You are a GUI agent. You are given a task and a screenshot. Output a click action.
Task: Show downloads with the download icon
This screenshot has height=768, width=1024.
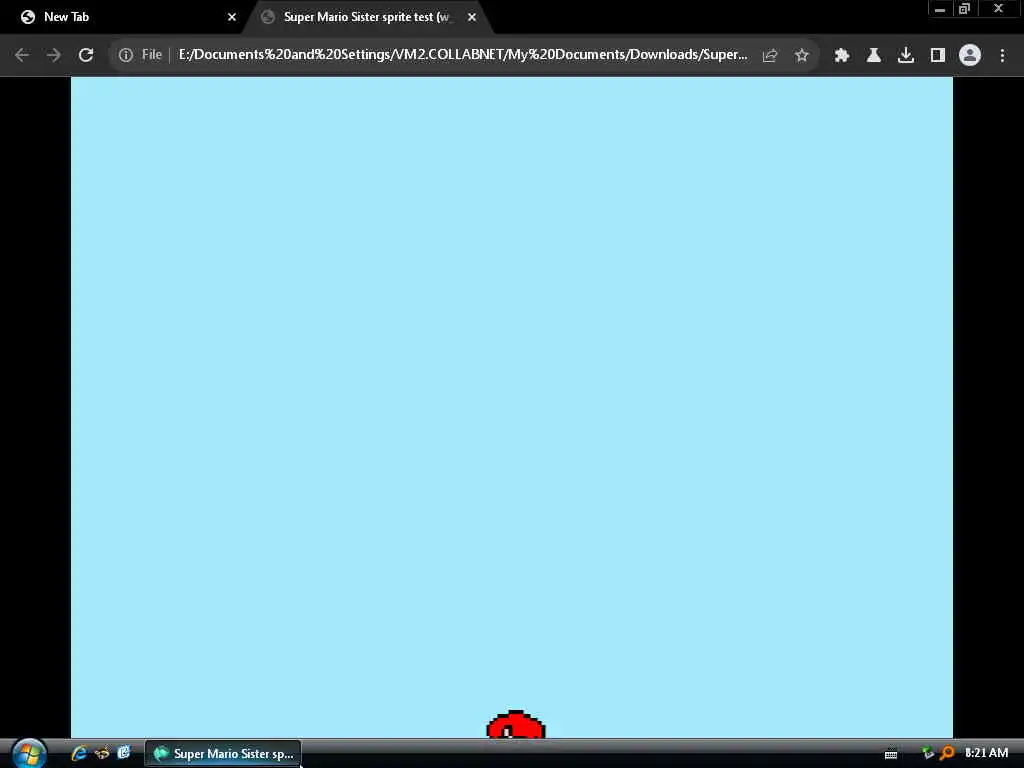(x=906, y=56)
